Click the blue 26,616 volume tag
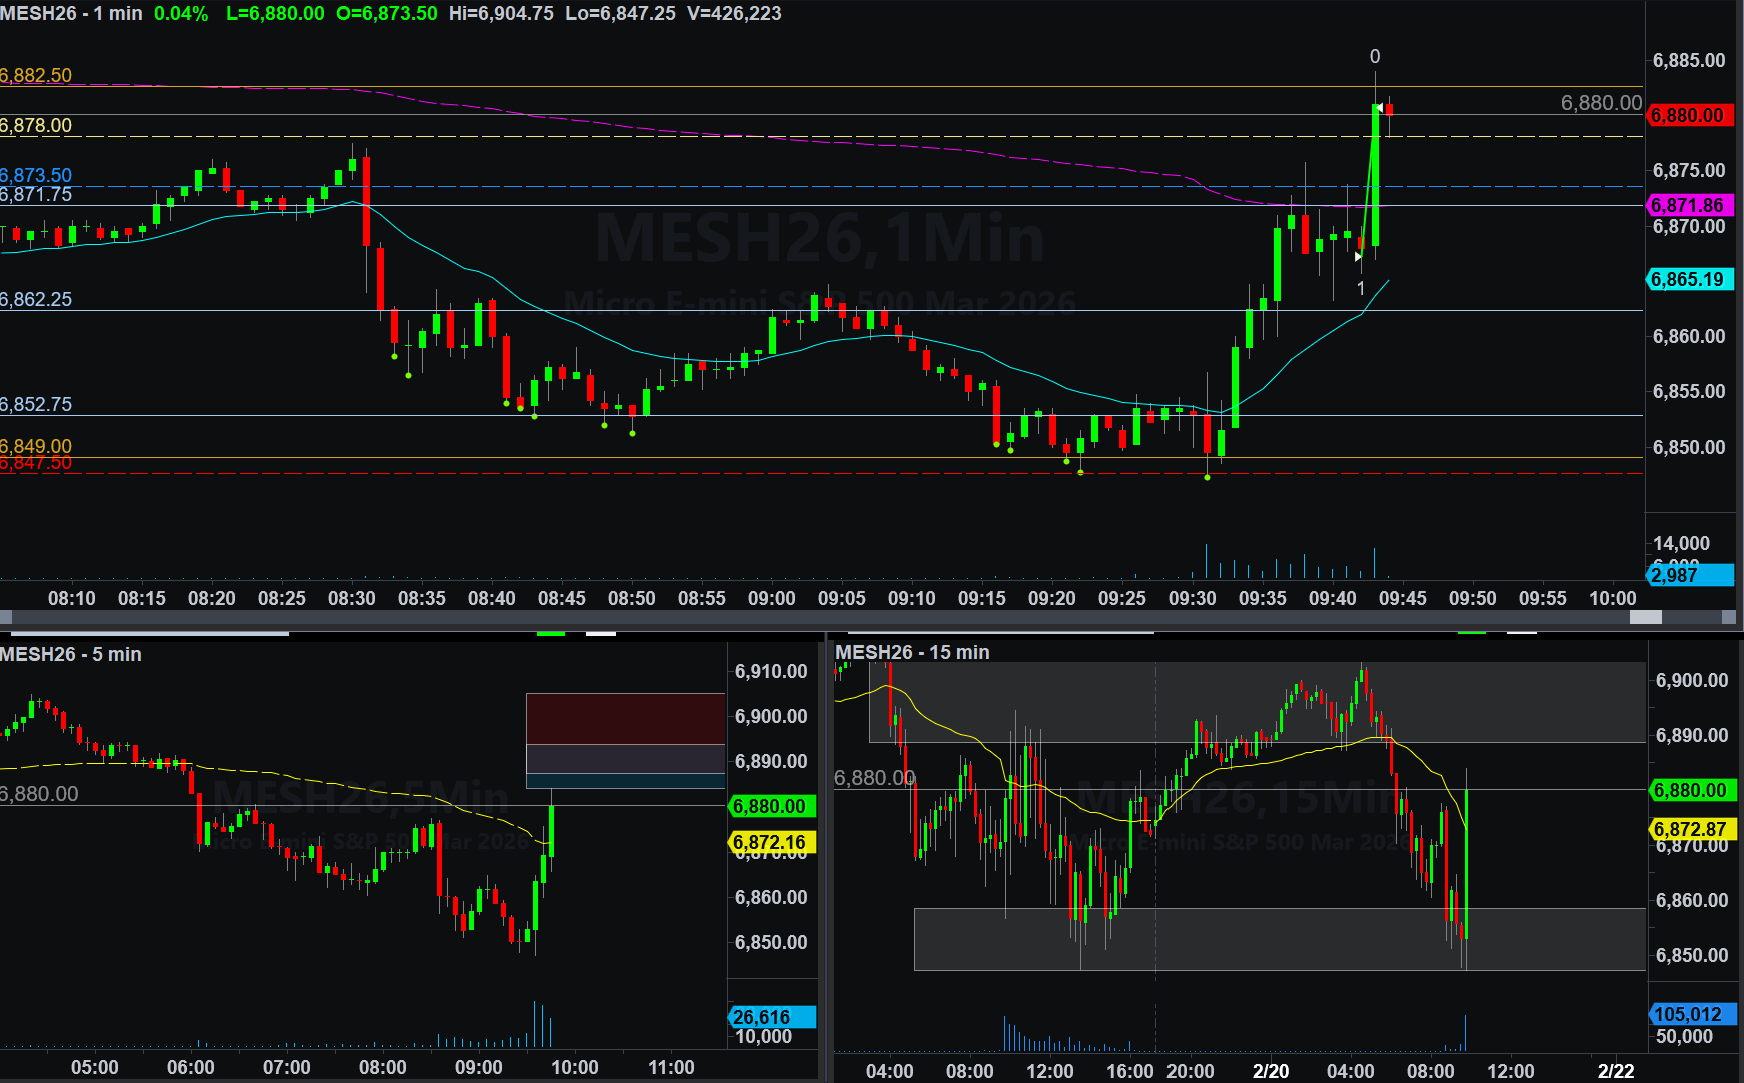Viewport: 1744px width, 1083px height. pyautogui.click(x=772, y=1017)
